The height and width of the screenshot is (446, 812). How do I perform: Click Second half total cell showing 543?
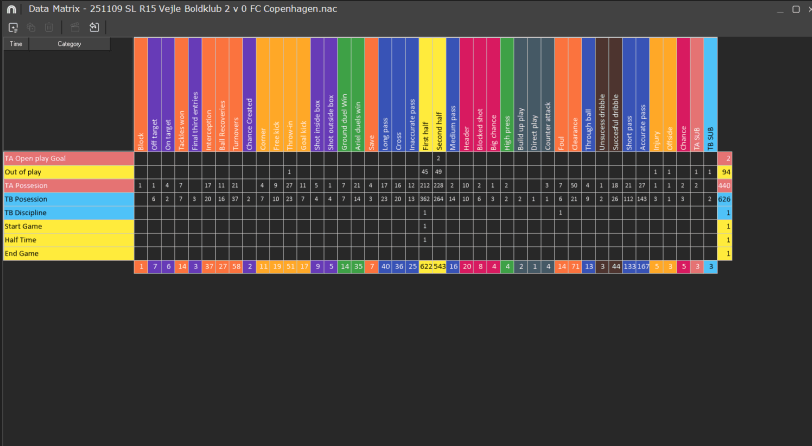point(439,267)
